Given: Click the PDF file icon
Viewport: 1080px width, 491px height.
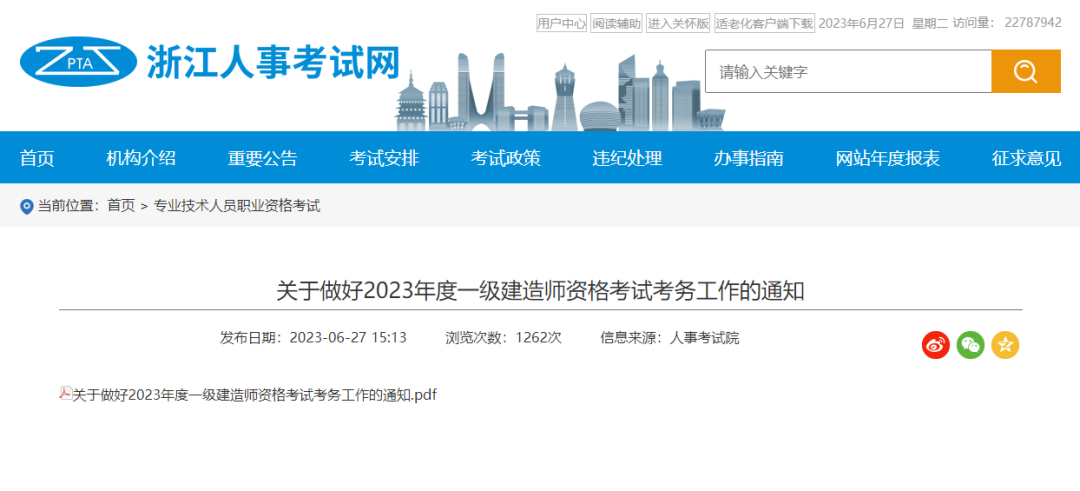Looking at the screenshot, I should (x=65, y=393).
